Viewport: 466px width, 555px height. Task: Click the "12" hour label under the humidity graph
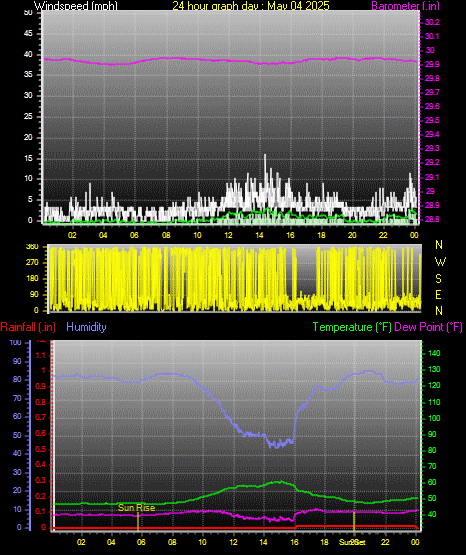pos(233,542)
